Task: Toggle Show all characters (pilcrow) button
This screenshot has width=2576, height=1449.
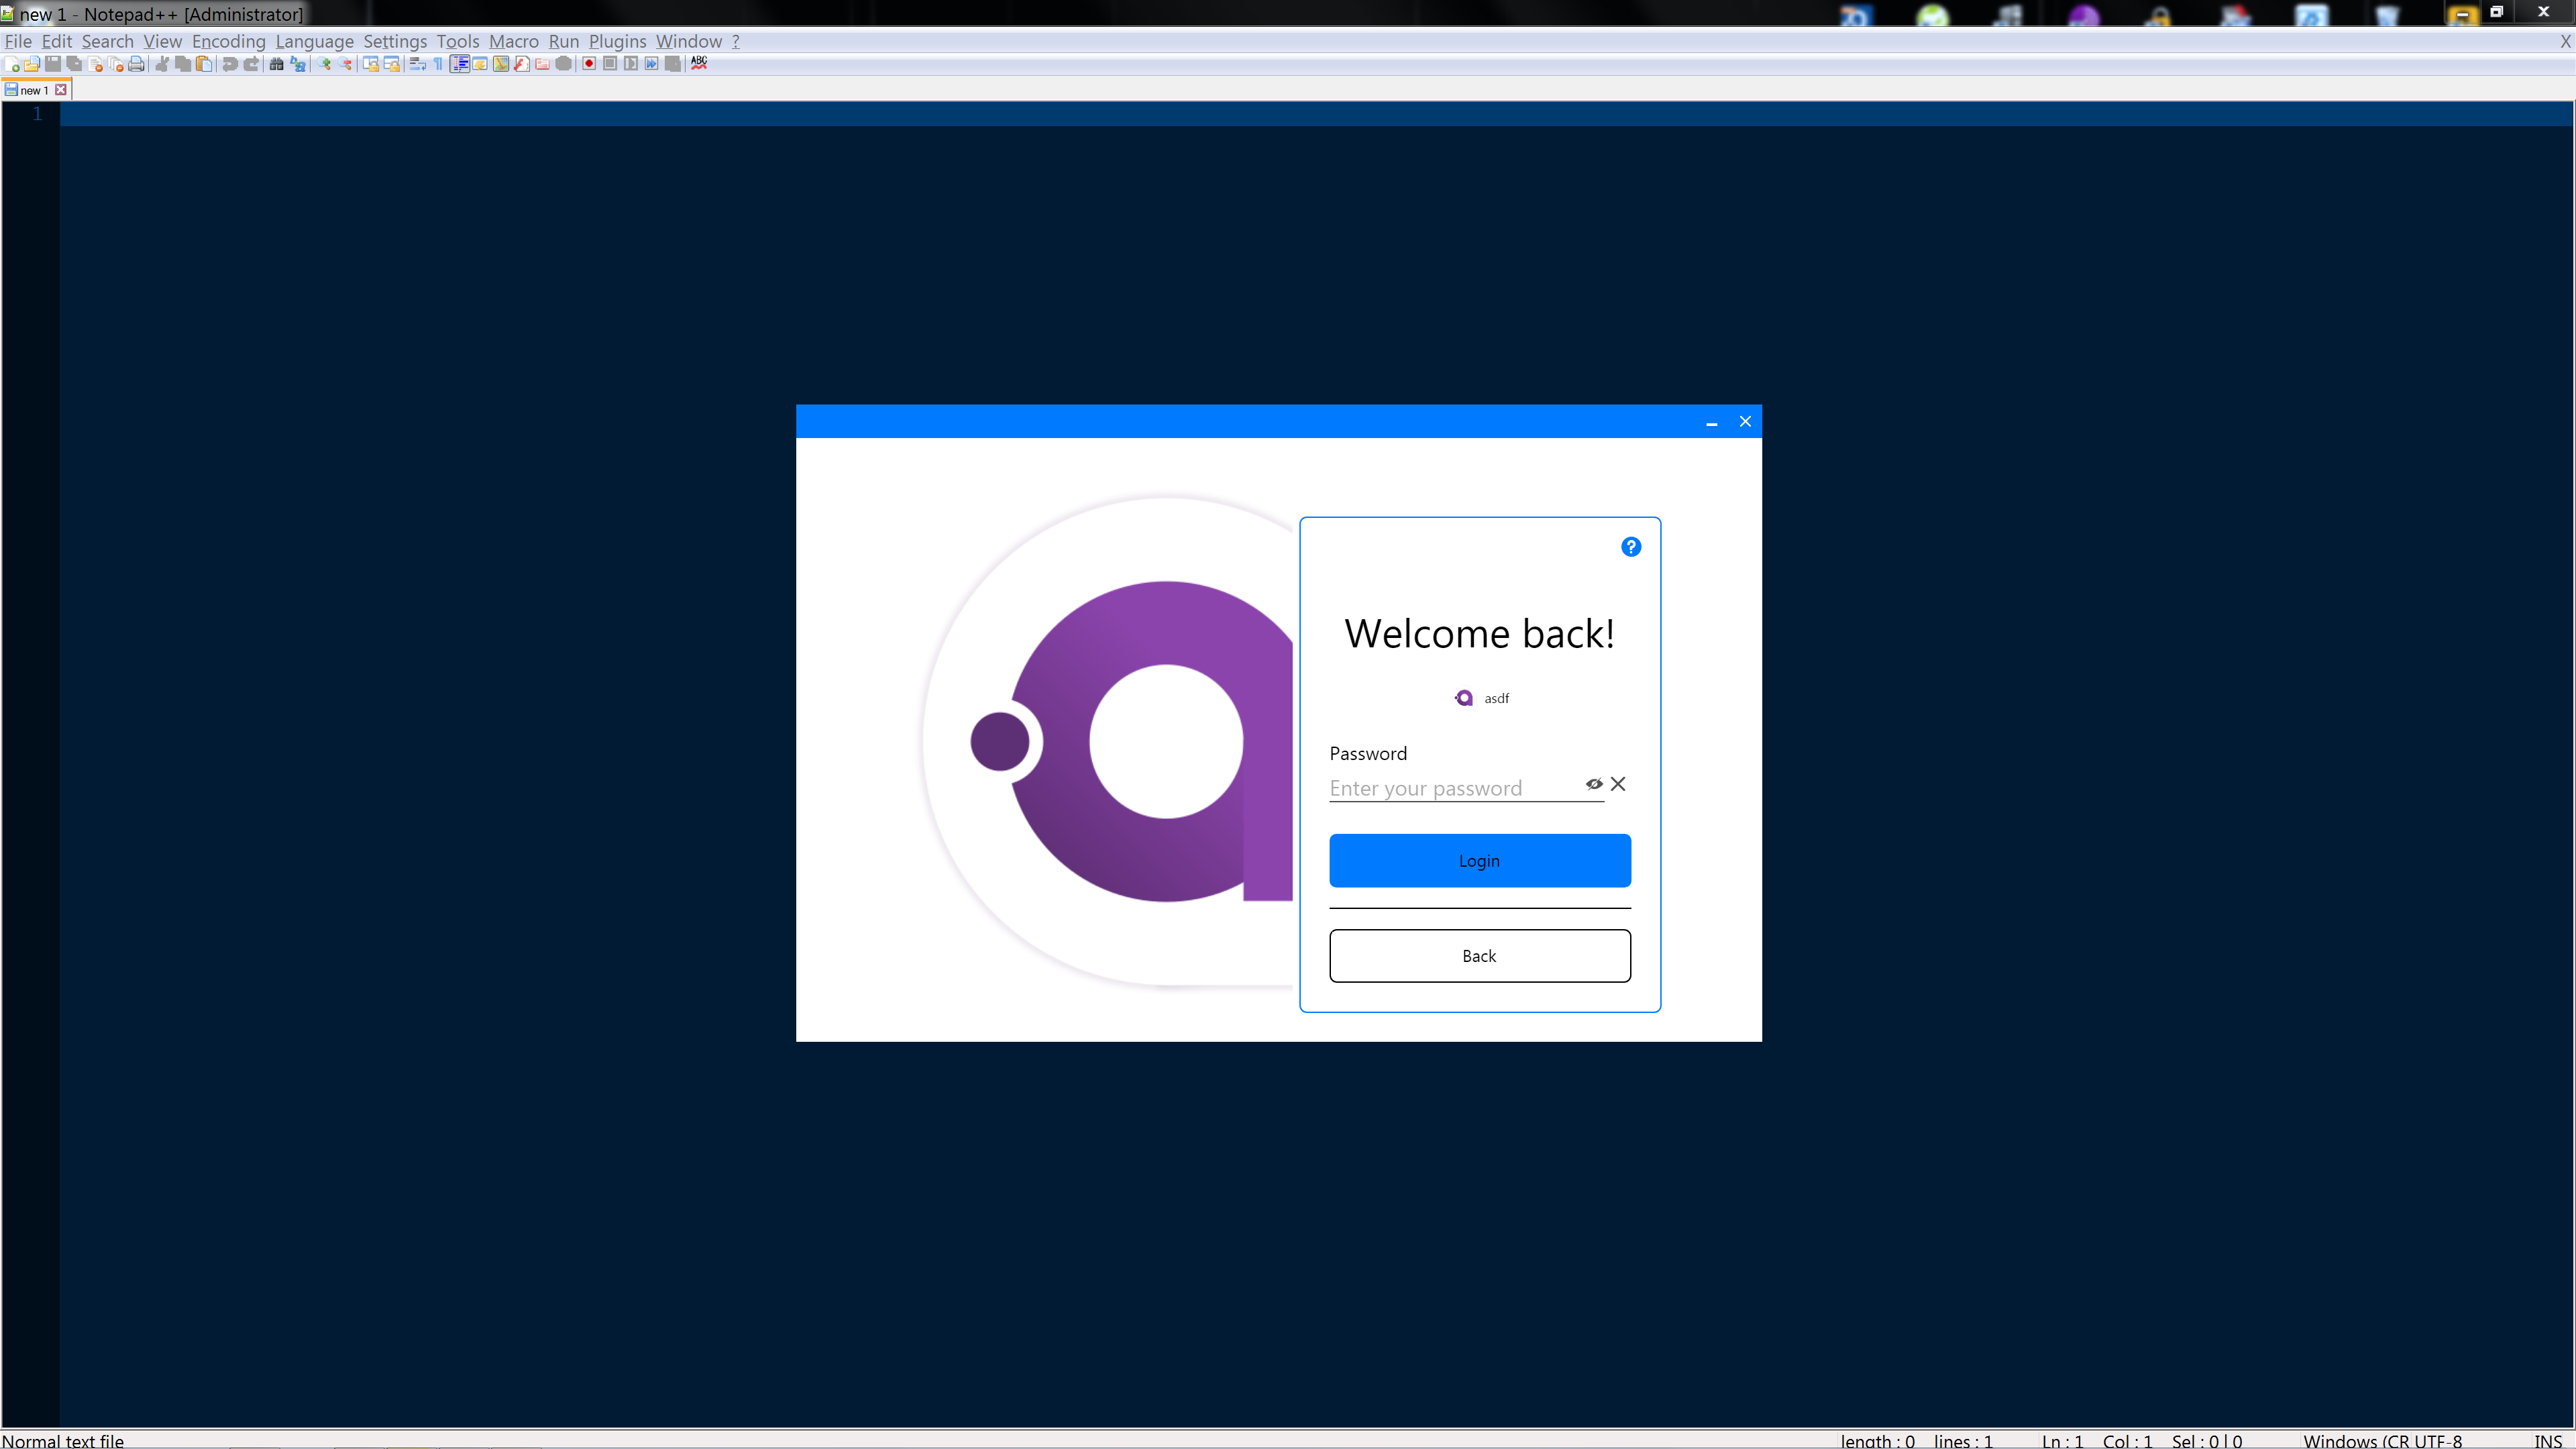Action: (438, 64)
